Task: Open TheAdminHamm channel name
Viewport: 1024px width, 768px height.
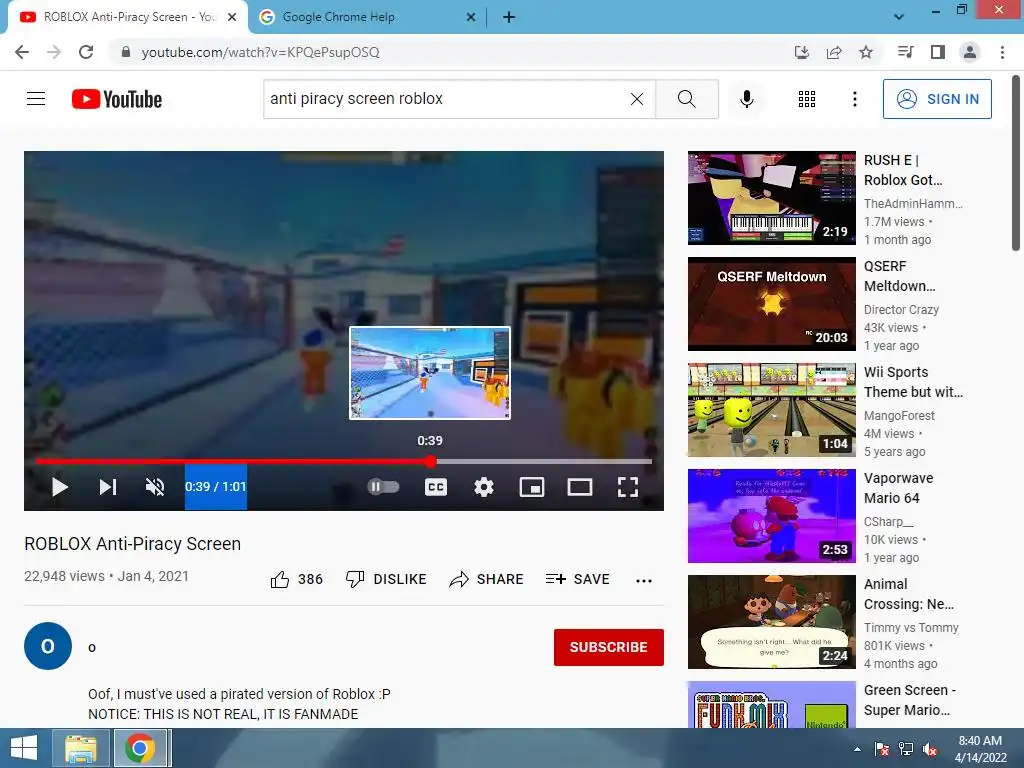Action: (913, 203)
